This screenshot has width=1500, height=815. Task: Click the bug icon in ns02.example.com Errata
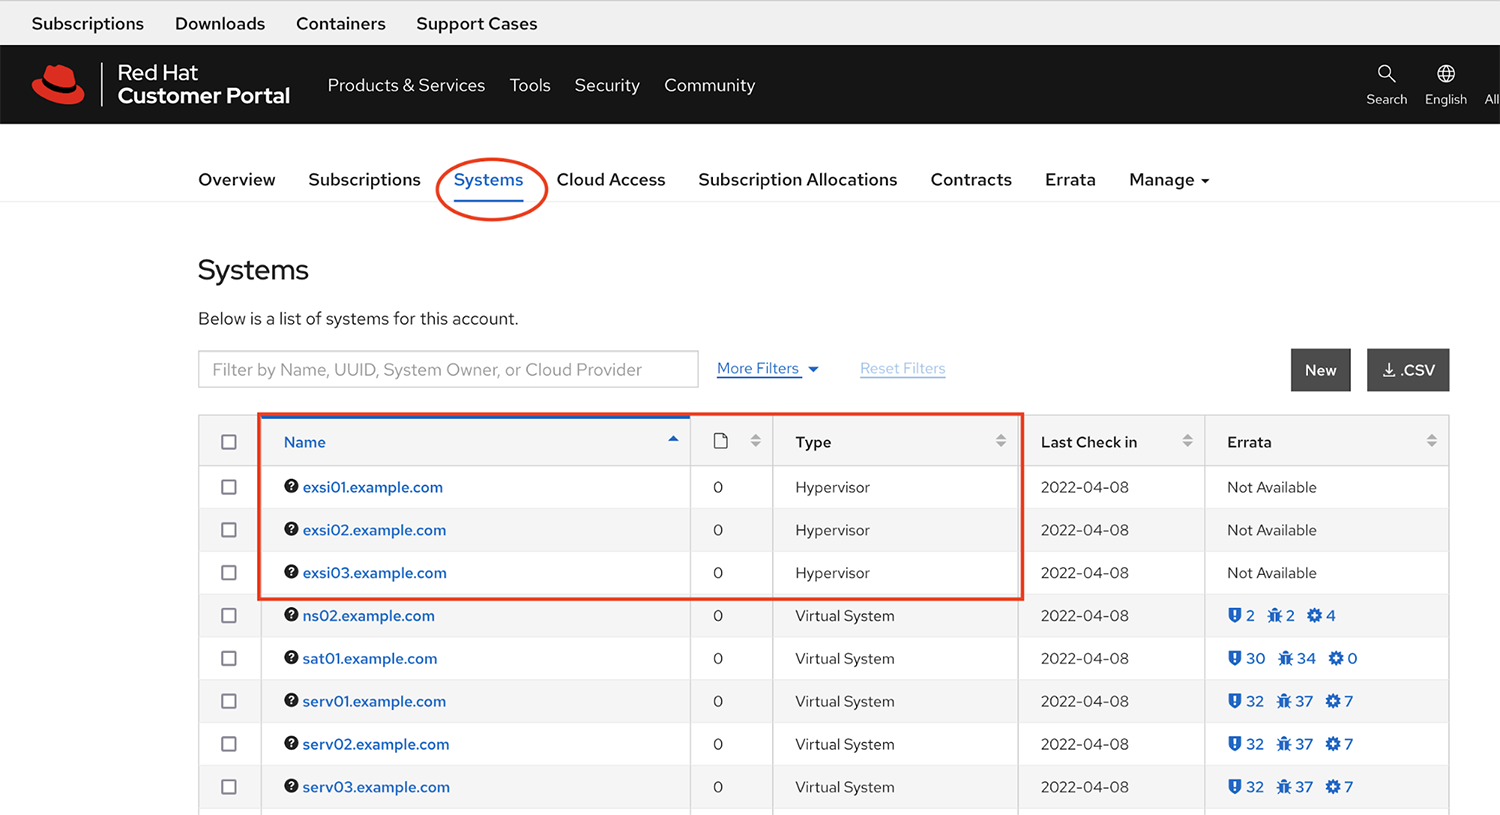[x=1272, y=615]
